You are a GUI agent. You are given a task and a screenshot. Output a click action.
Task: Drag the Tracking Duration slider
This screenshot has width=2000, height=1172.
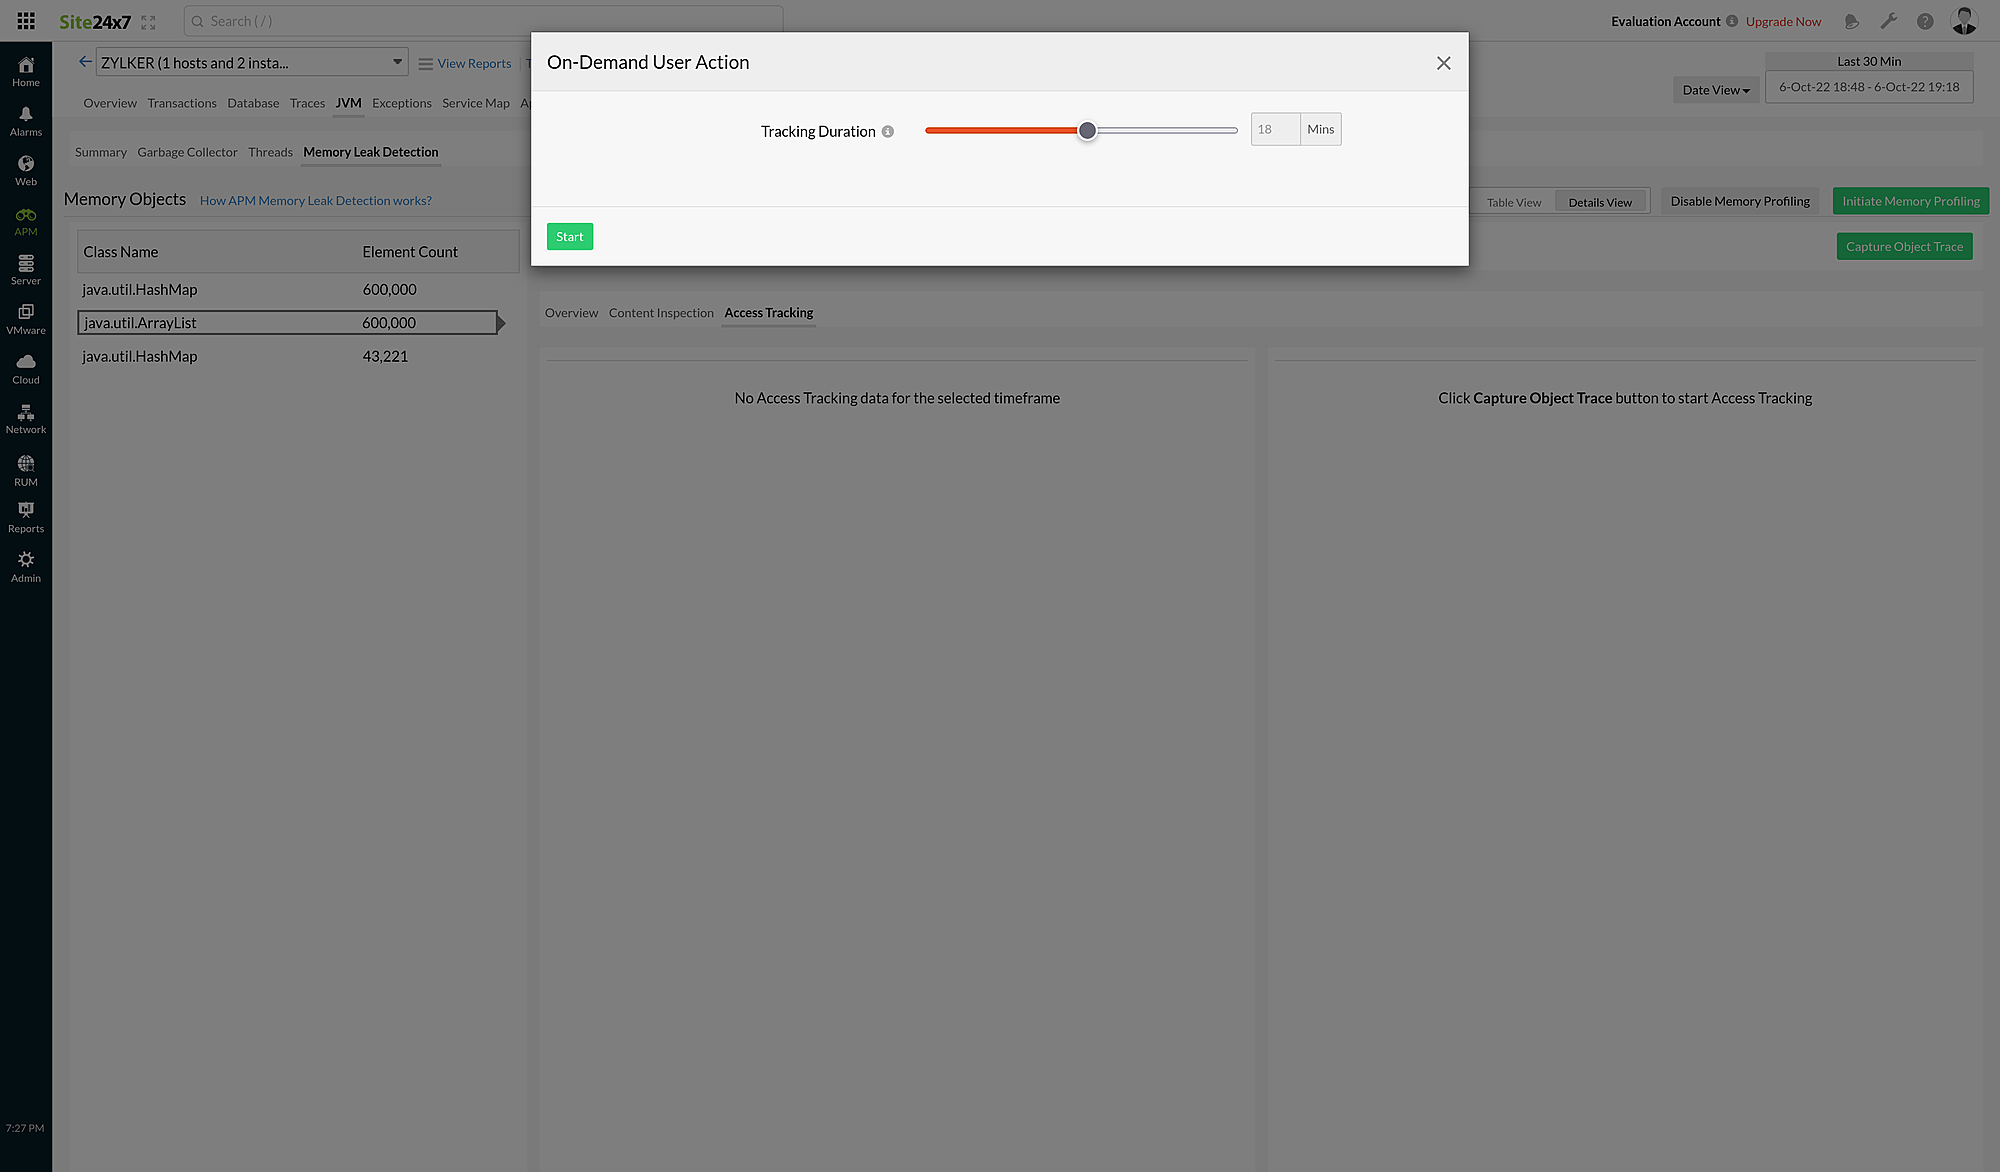tap(1086, 130)
